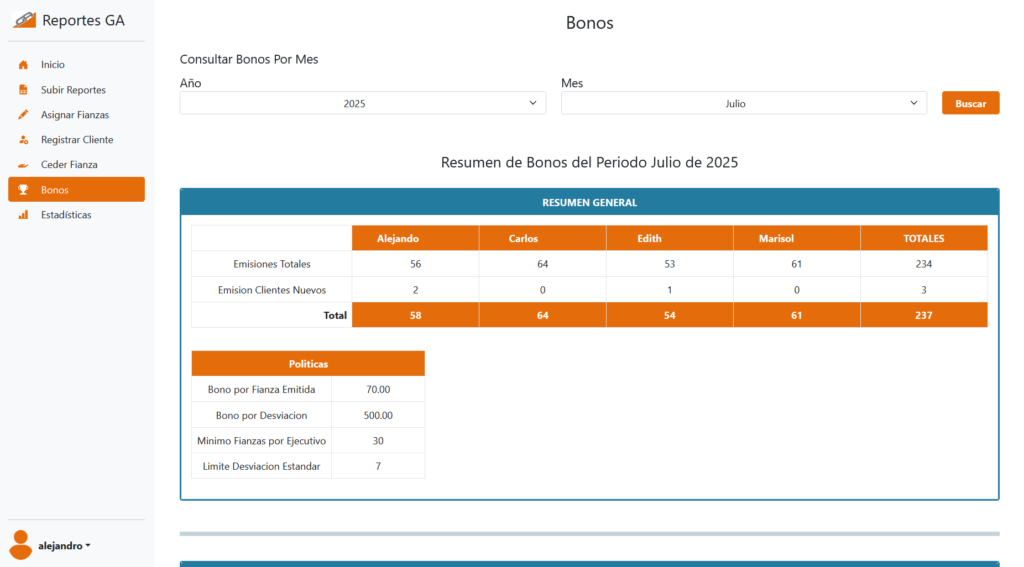Click the Reportes GA logo icon
The height and width of the screenshot is (567, 1024).
[24, 20]
